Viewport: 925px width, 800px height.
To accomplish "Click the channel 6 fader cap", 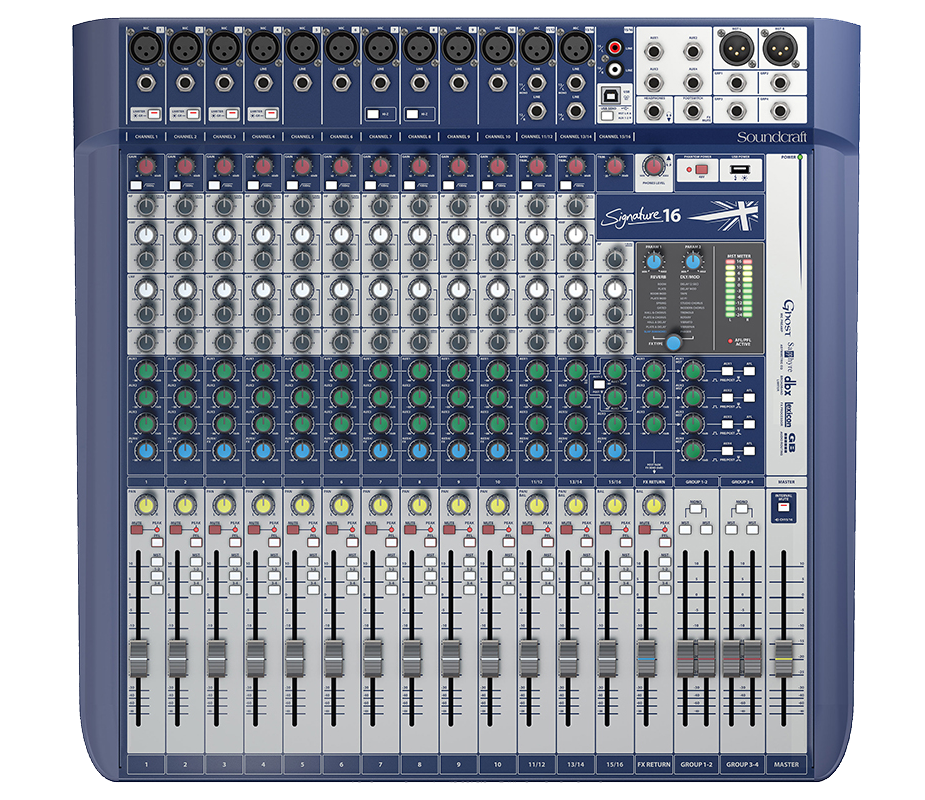I will coord(334,658).
